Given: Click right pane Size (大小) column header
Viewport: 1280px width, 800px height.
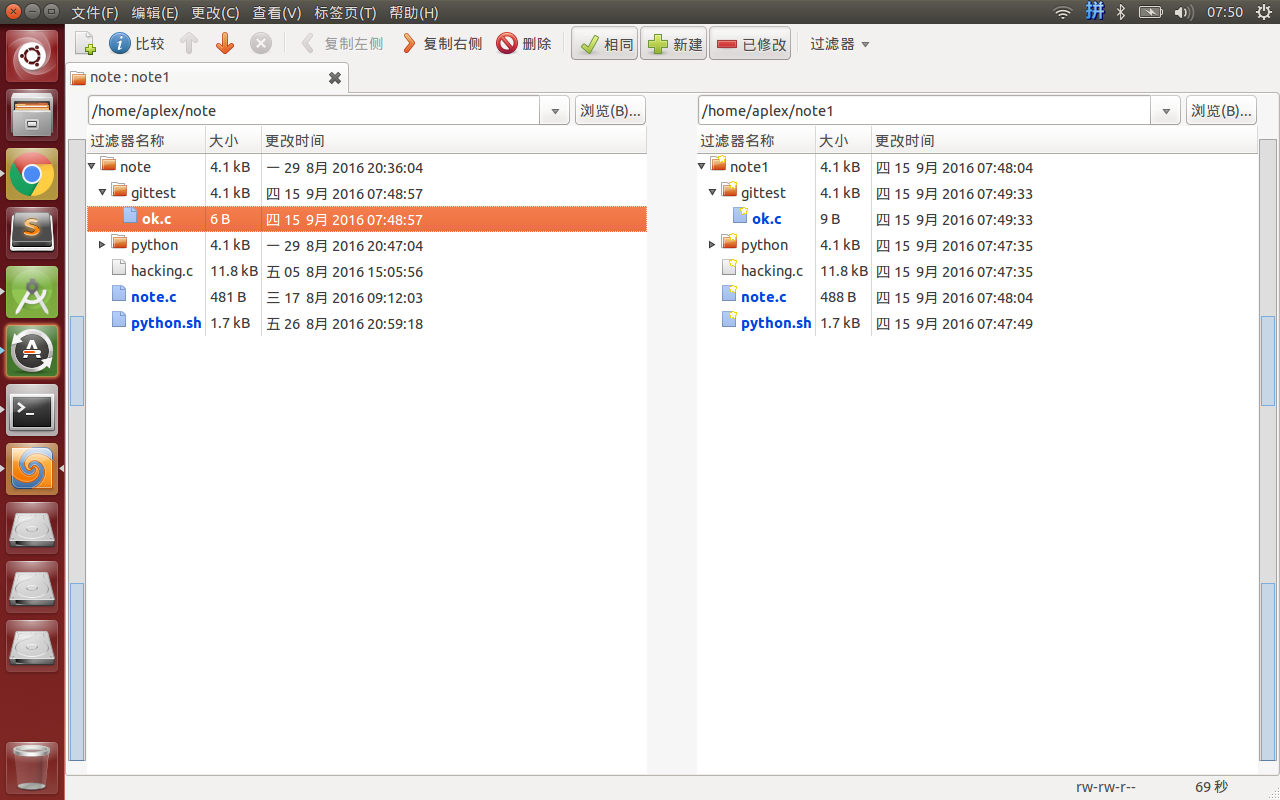Looking at the screenshot, I should (843, 141).
